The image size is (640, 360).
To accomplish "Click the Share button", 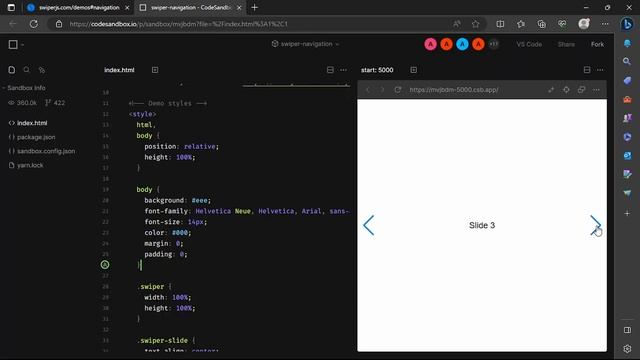I will coord(566,44).
